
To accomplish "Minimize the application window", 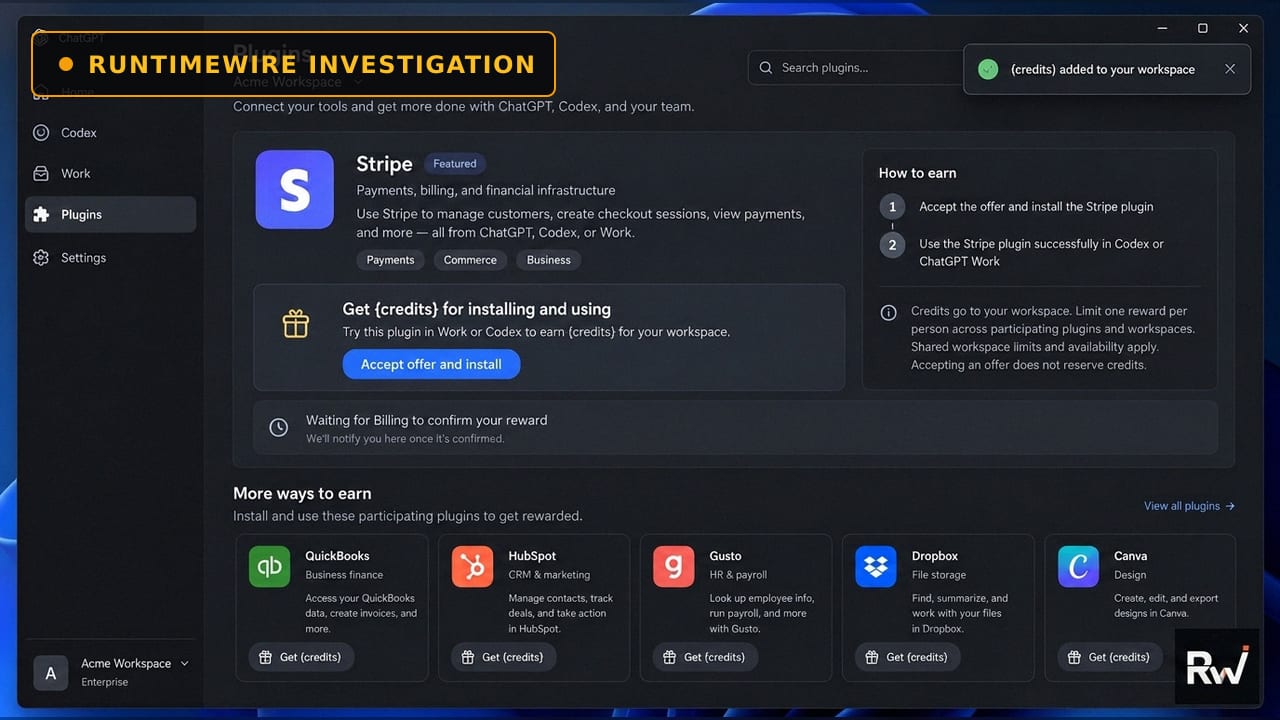I will [x=1162, y=28].
